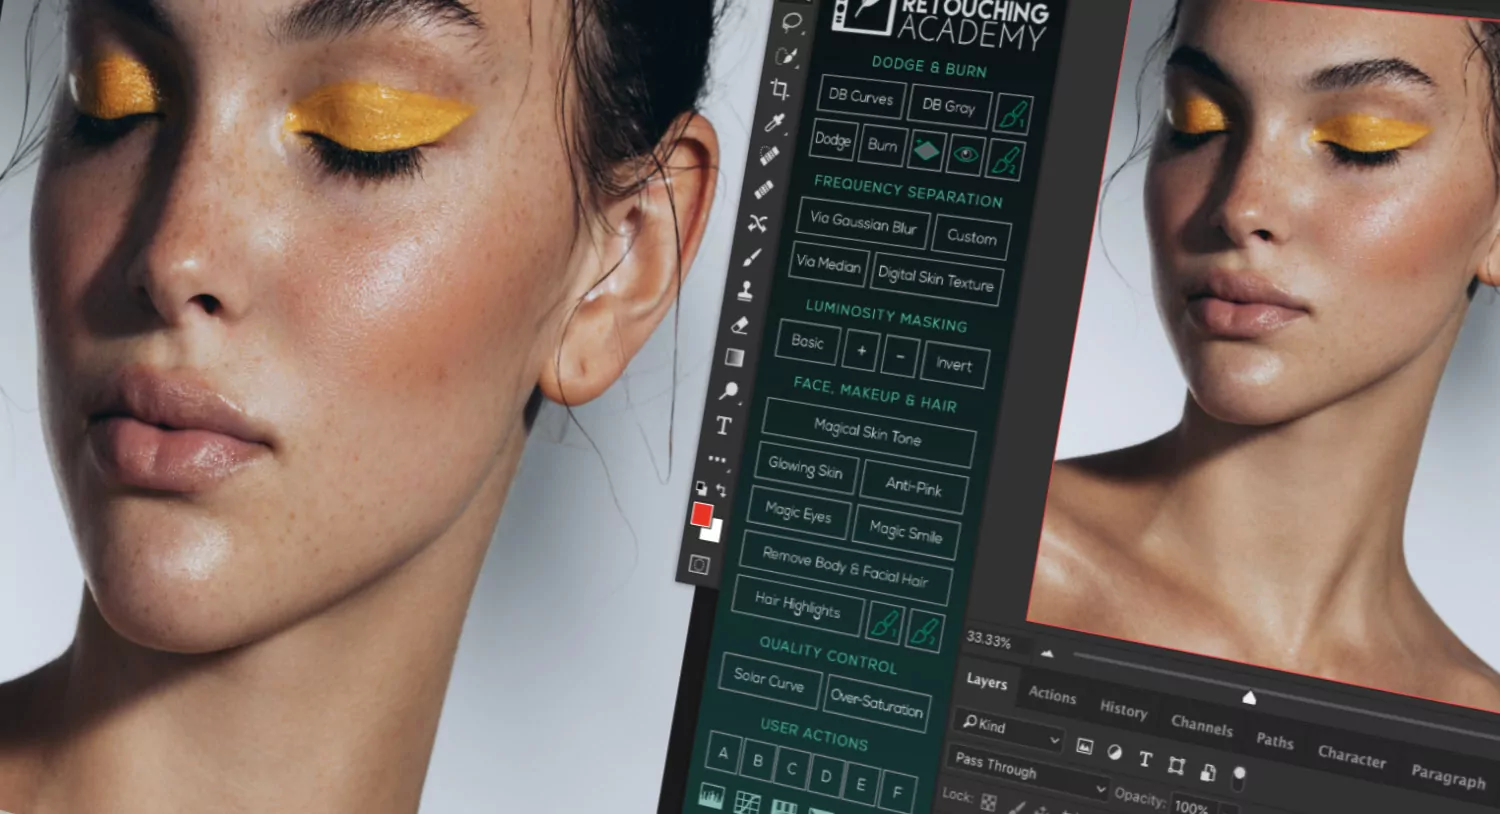Choose the Type tool in the toolbar
The height and width of the screenshot is (814, 1500).
[x=722, y=424]
